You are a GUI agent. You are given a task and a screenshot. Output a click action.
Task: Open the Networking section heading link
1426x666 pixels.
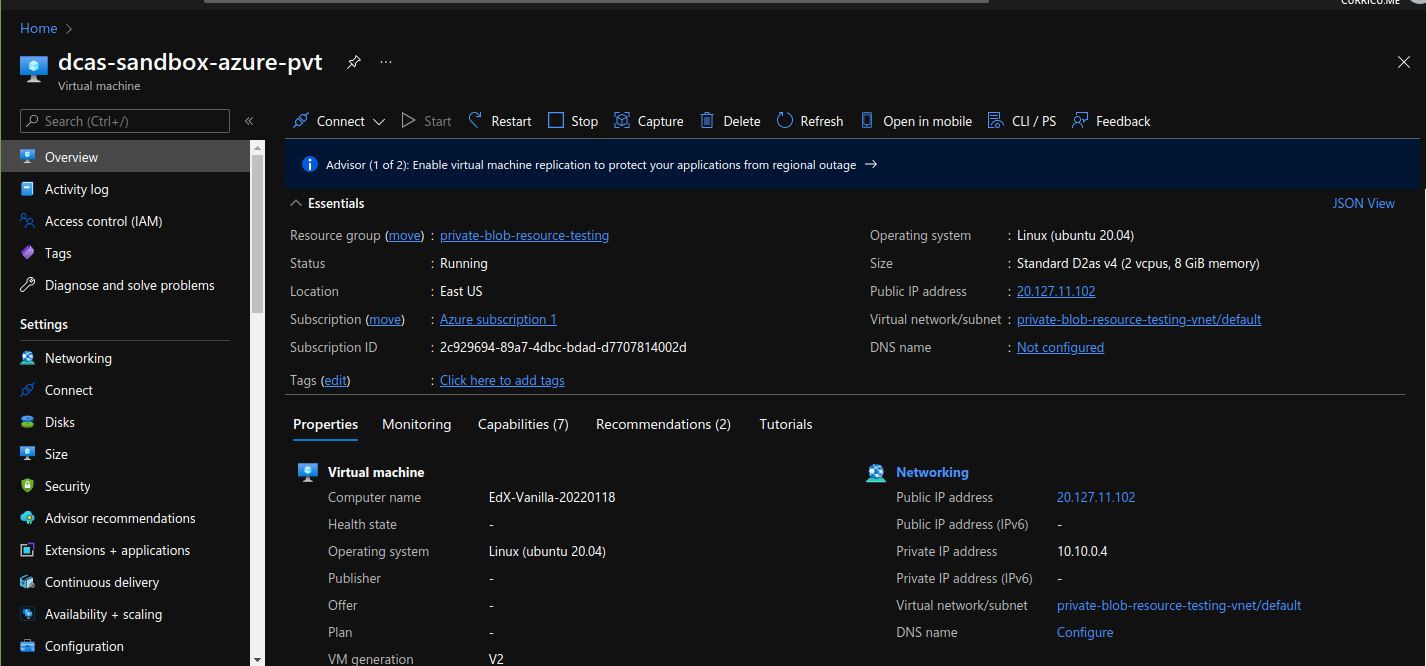point(932,472)
